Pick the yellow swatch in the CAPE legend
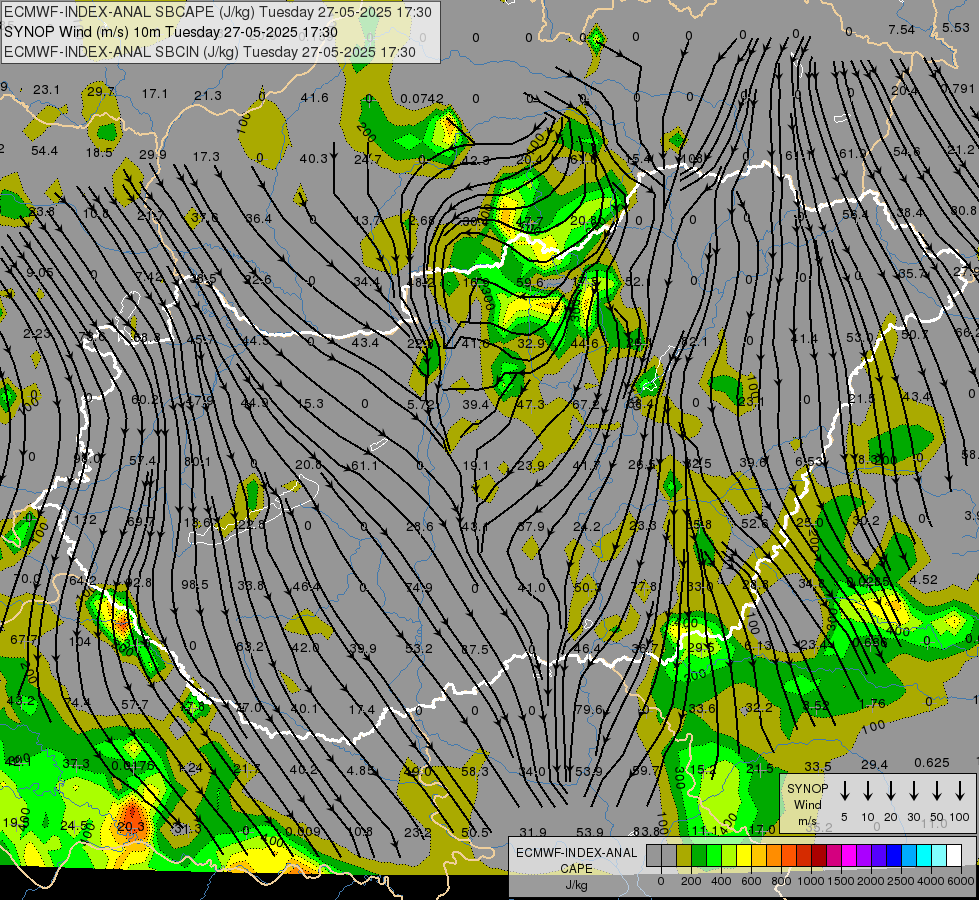The height and width of the screenshot is (900, 979). point(744,856)
